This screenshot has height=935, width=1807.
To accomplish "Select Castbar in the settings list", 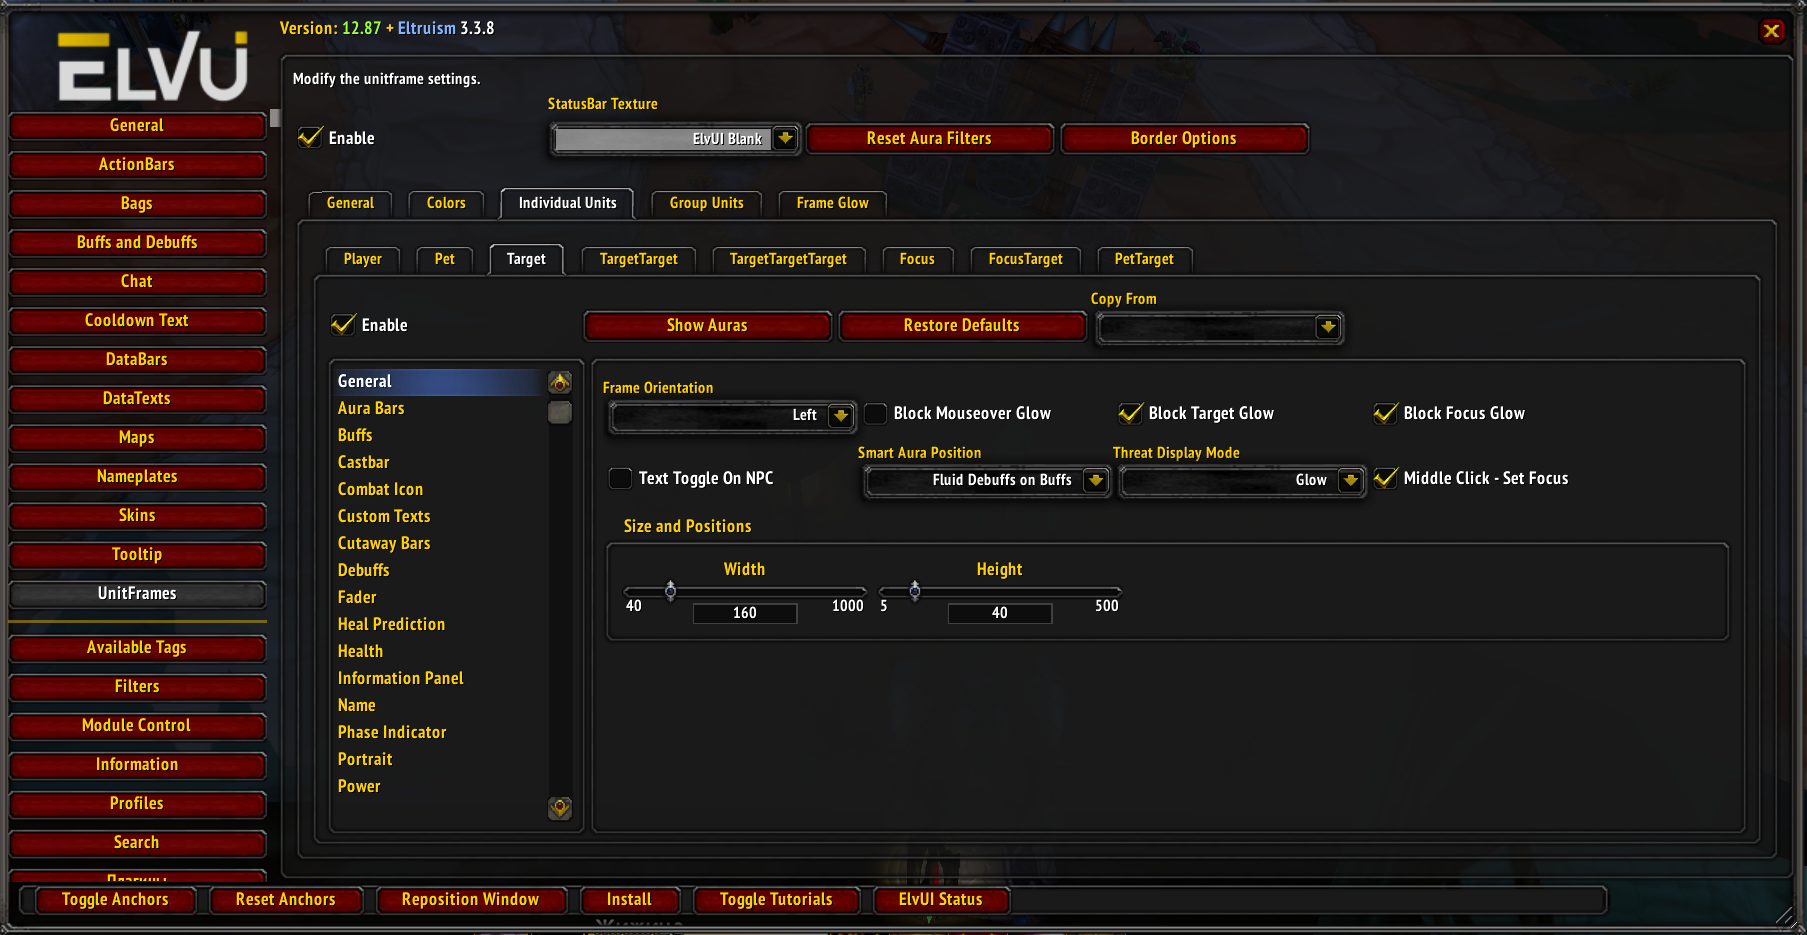I will (363, 462).
